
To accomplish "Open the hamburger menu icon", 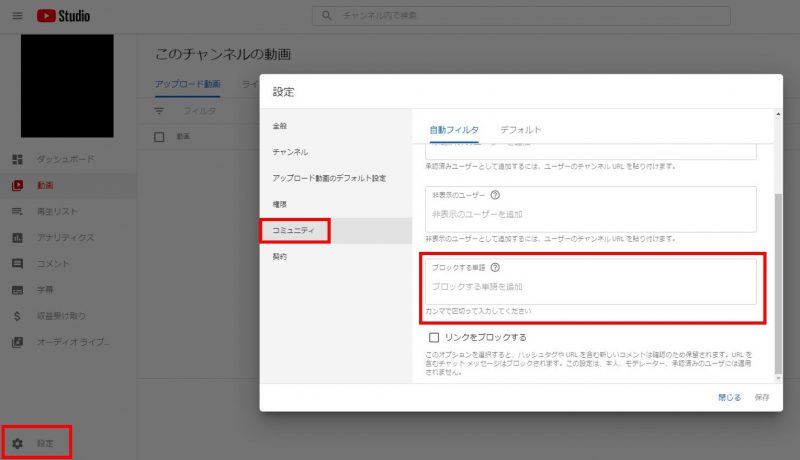I will point(17,15).
